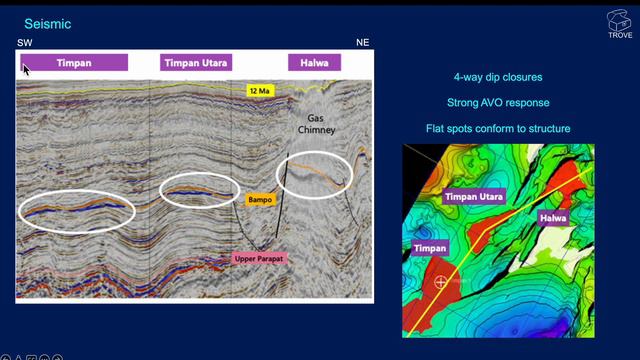
Task: Click the orange Bampo horizon label
Action: coord(260,200)
